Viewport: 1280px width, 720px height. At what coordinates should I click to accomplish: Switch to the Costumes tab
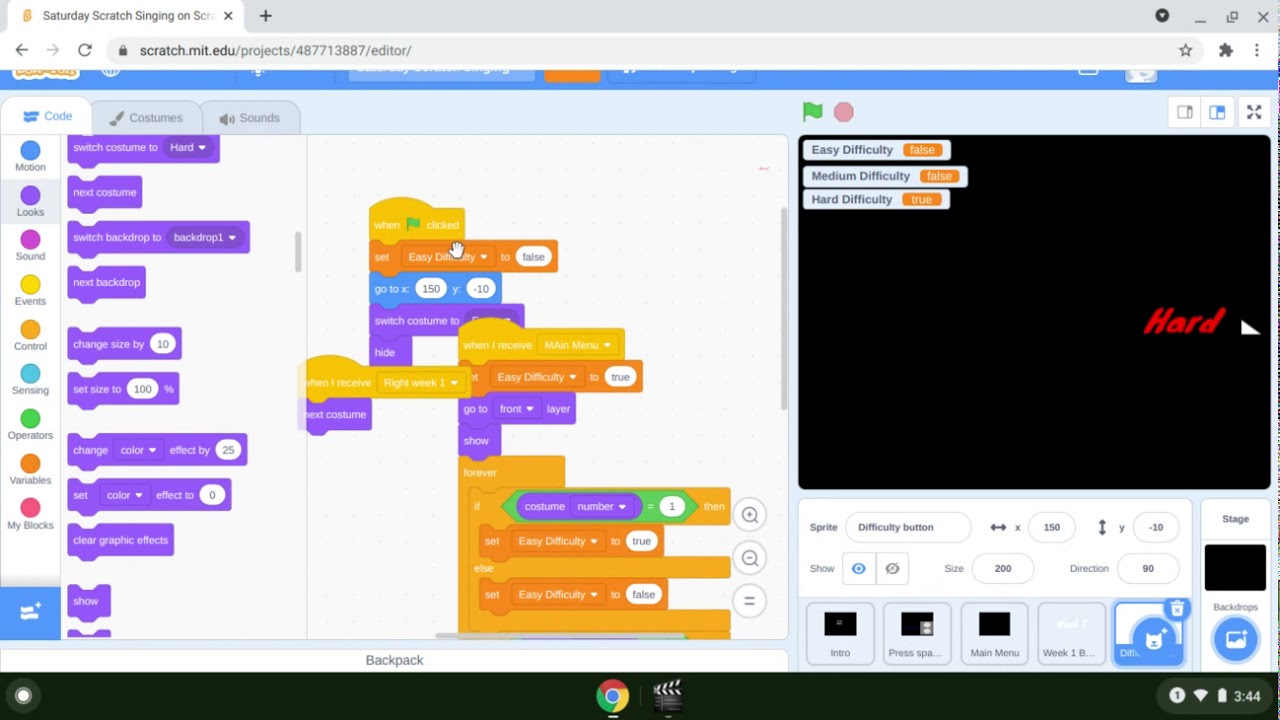146,117
